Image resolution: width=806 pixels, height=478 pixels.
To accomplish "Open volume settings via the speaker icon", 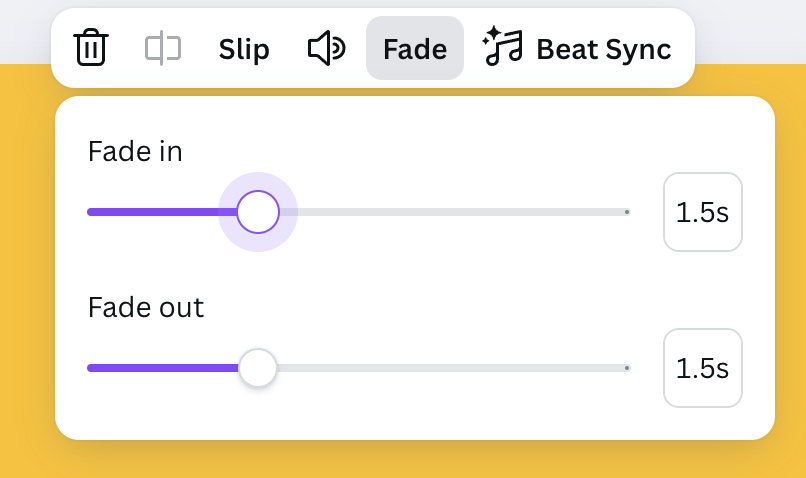I will pos(326,48).
